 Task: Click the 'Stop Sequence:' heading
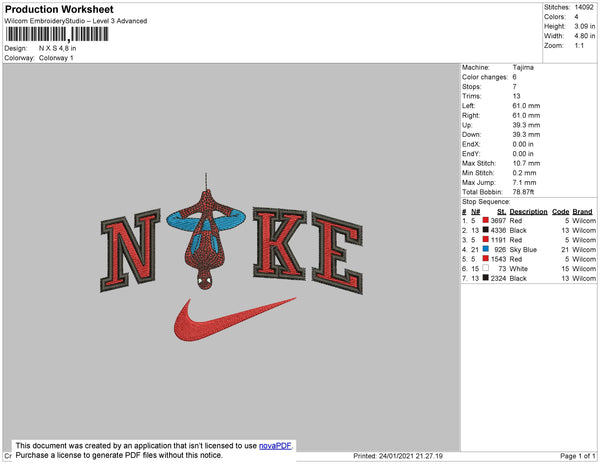pyautogui.click(x=486, y=202)
